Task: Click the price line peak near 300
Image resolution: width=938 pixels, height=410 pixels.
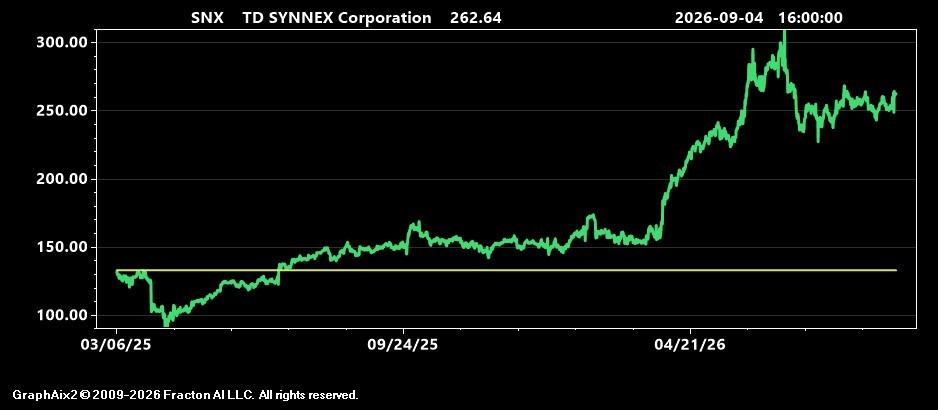Action: (784, 35)
